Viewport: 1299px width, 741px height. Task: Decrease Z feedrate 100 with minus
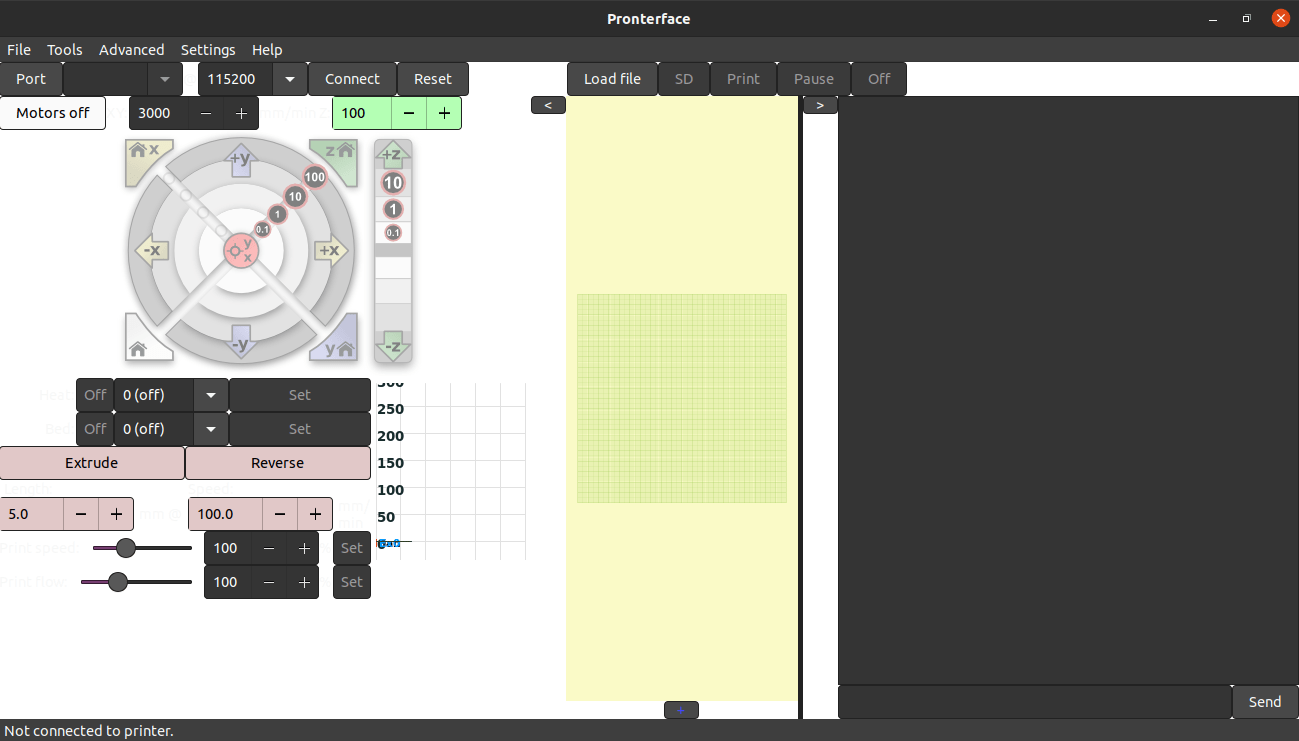409,113
